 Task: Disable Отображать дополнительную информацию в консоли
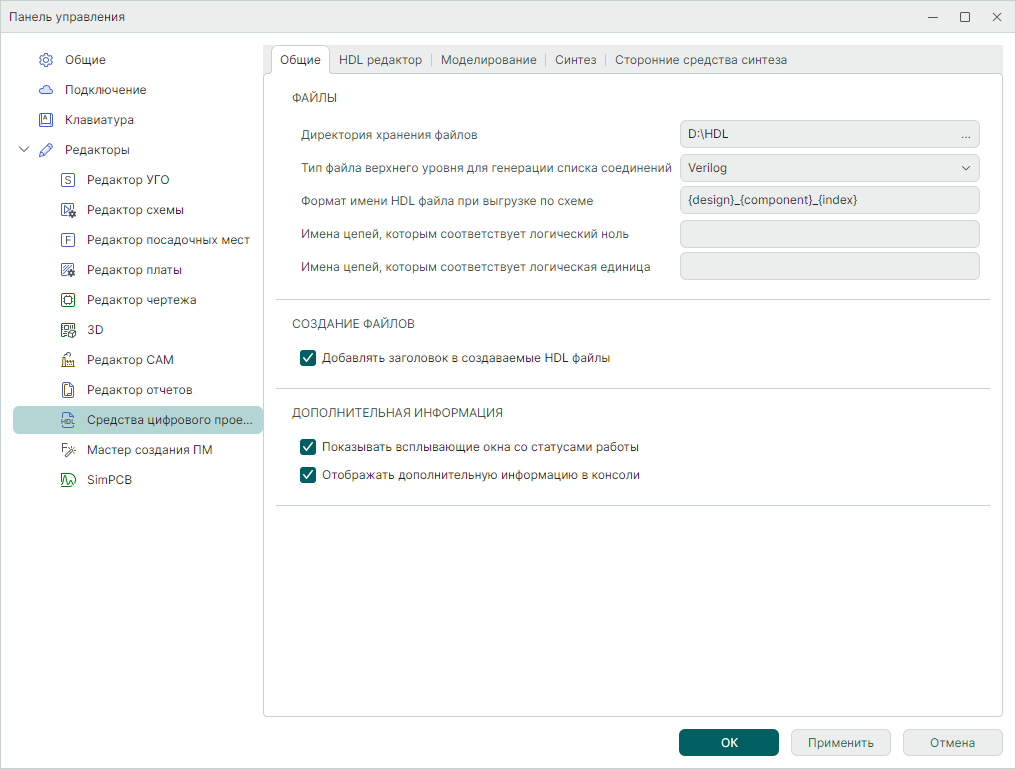[308, 475]
